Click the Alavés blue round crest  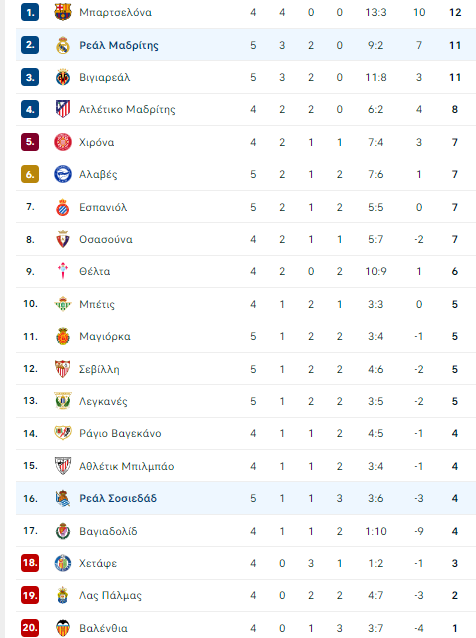[63, 174]
